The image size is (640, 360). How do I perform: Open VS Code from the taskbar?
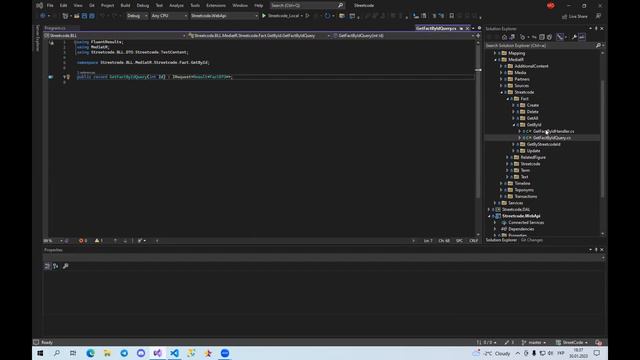click(x=174, y=353)
